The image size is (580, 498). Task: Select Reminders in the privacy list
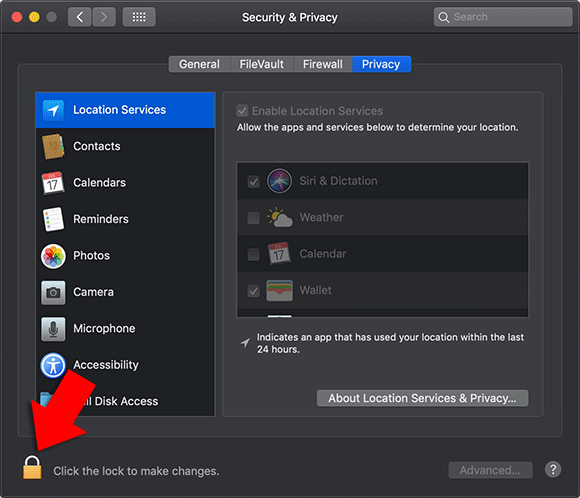click(125, 219)
